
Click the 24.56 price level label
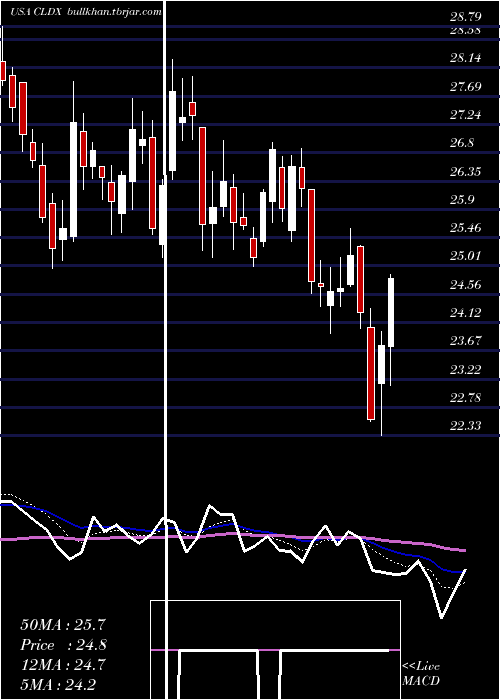pyautogui.click(x=466, y=284)
